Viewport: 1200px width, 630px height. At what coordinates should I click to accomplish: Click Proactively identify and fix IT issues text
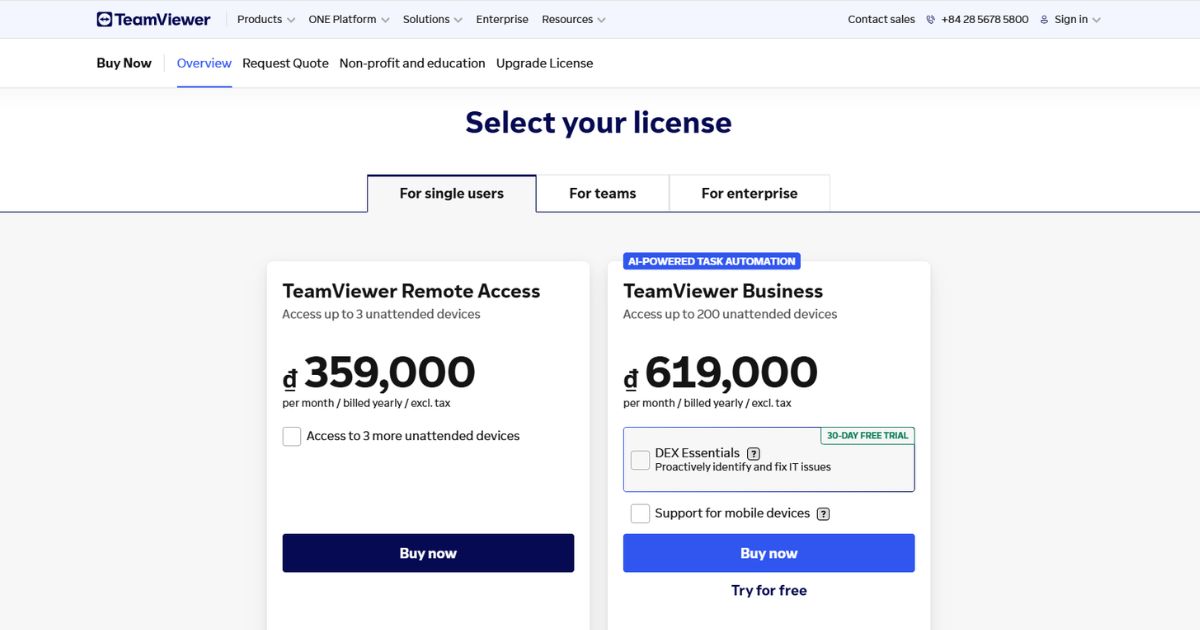click(x=743, y=467)
